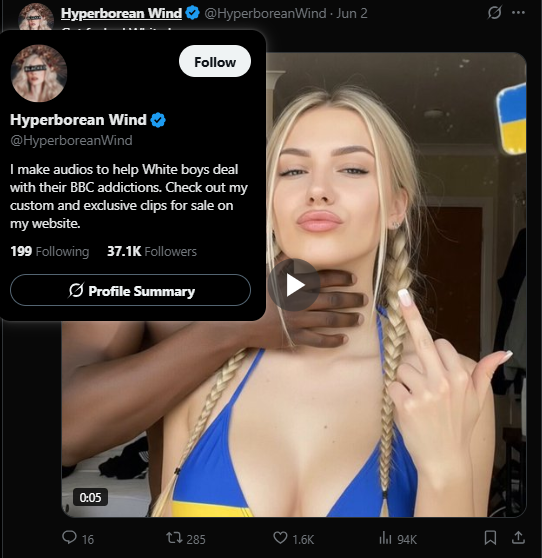Viewport: 542px width, 558px height.
Task: Click the verified badge in the hover card
Action: tap(158, 120)
